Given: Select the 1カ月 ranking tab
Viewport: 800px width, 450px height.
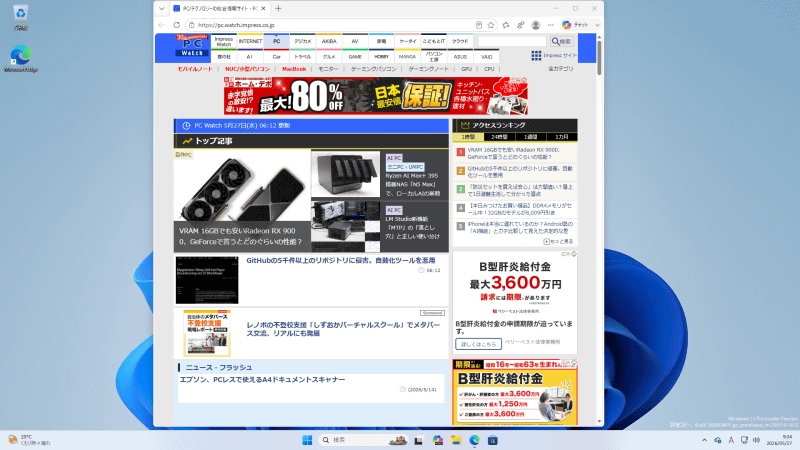Looking at the screenshot, I should (561, 137).
